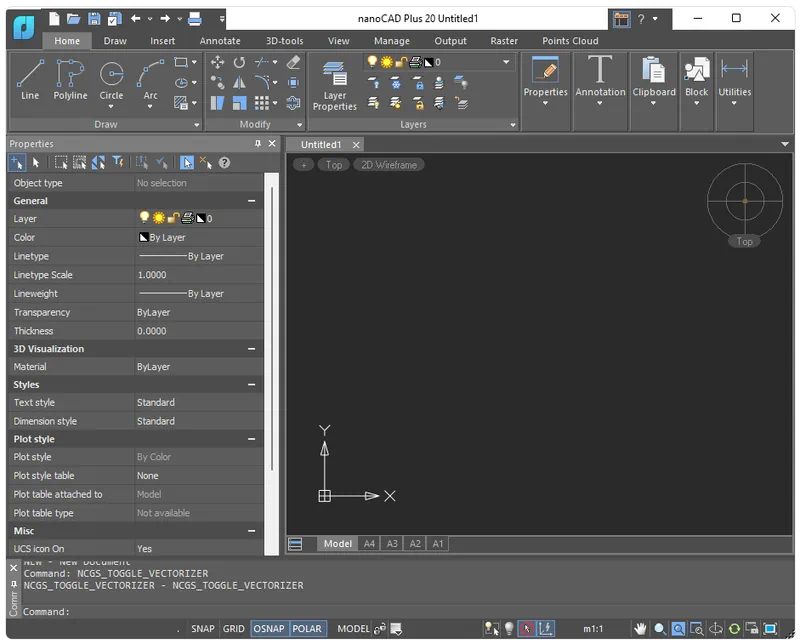
Task: Click the Regenerate green arrows icon
Action: click(734, 629)
